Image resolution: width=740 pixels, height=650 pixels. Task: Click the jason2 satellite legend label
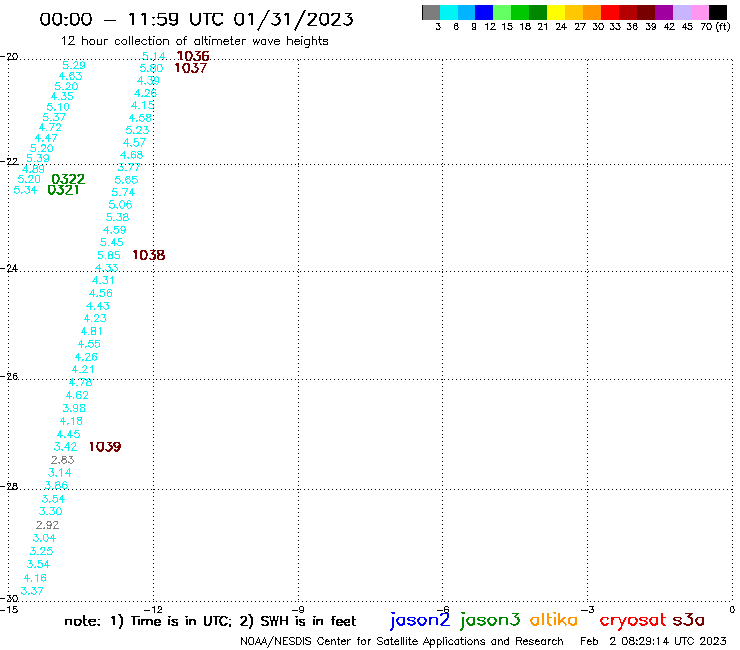[420, 620]
